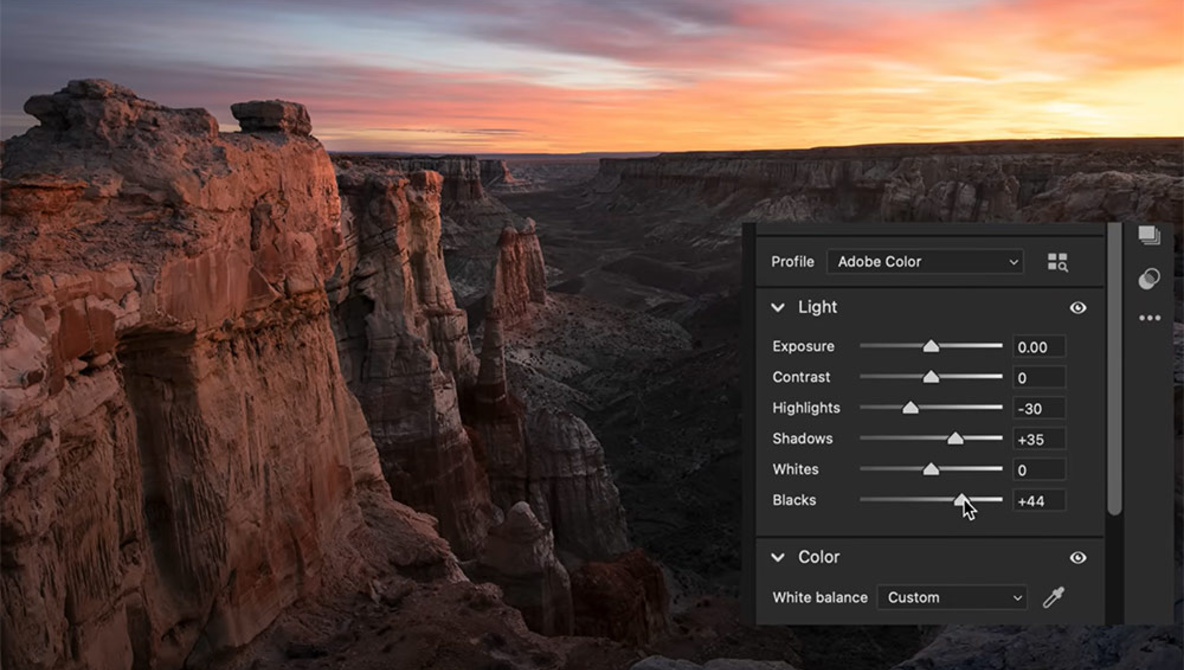Click the Shadows label
The image size is (1184, 670).
click(803, 439)
